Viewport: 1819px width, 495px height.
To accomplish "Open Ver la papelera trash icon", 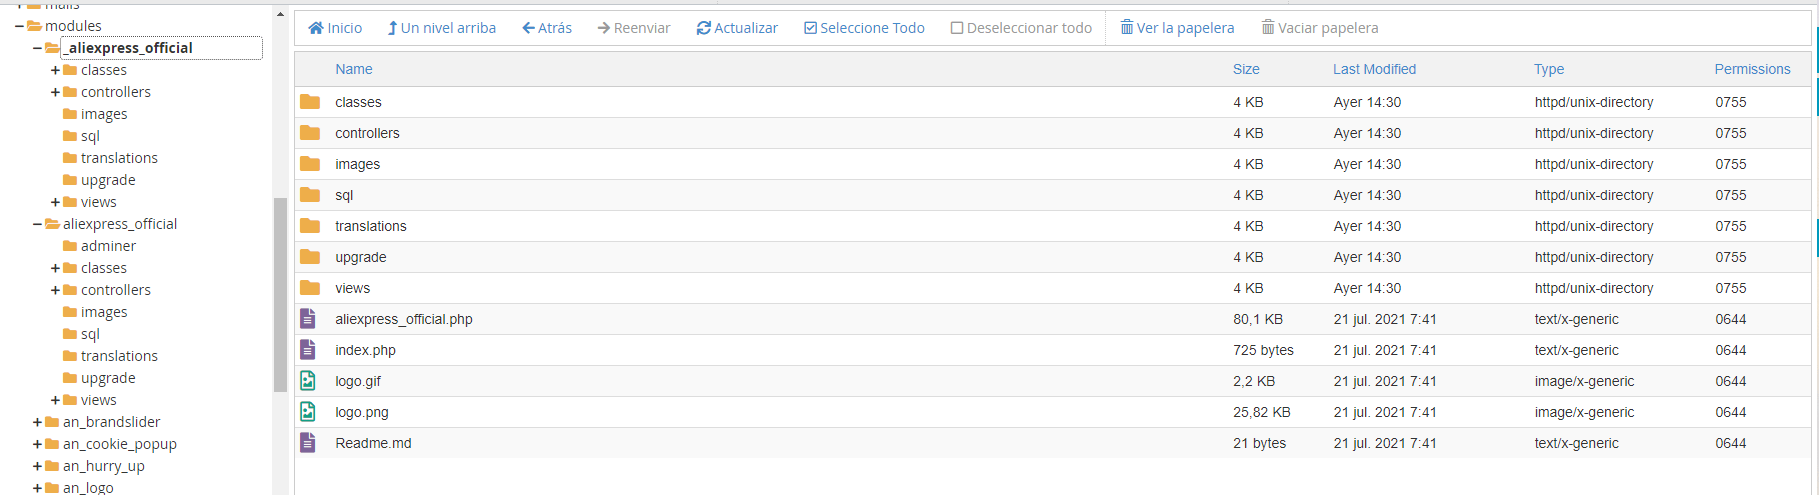I will pos(1127,28).
